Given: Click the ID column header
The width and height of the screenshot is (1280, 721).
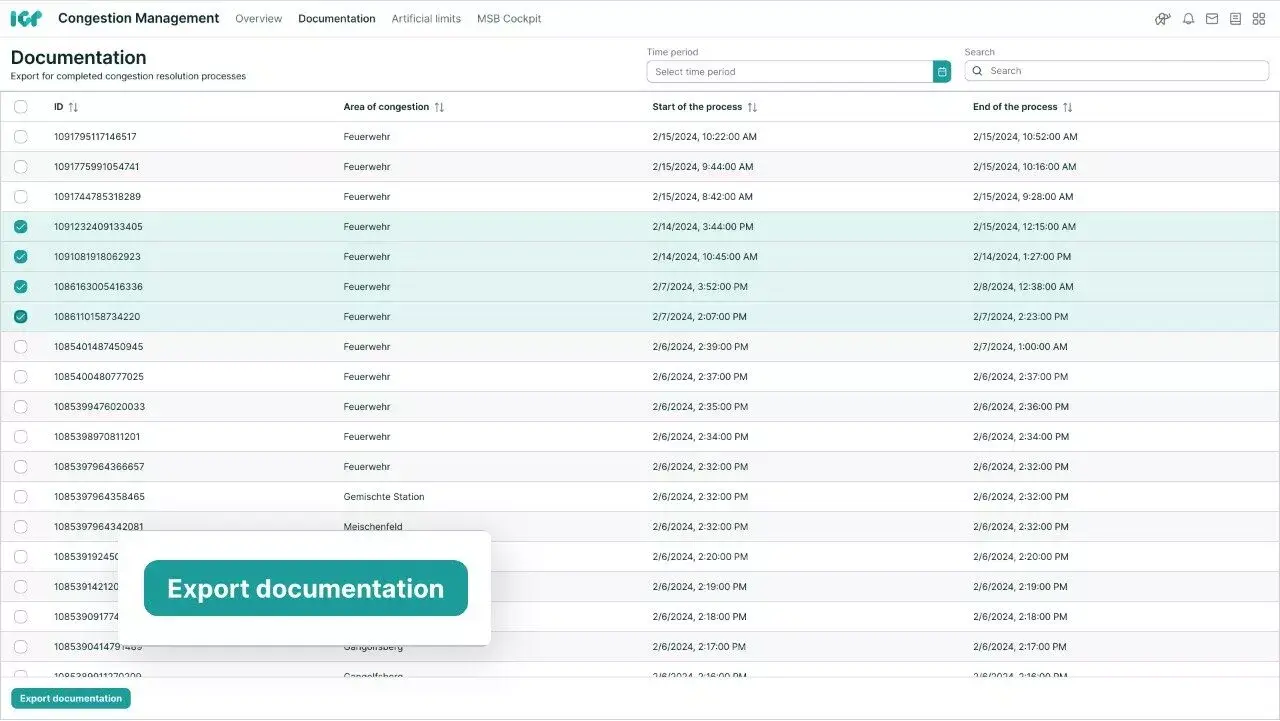Looking at the screenshot, I should [58, 107].
